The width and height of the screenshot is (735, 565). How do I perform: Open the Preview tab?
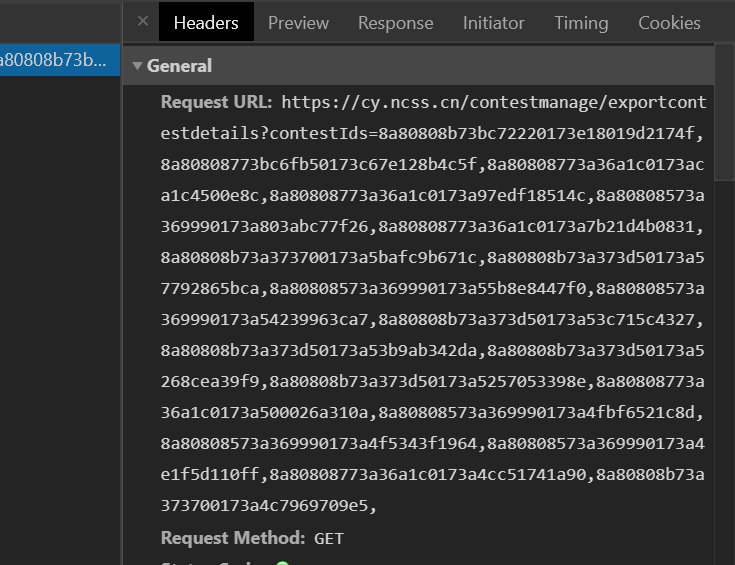click(298, 23)
